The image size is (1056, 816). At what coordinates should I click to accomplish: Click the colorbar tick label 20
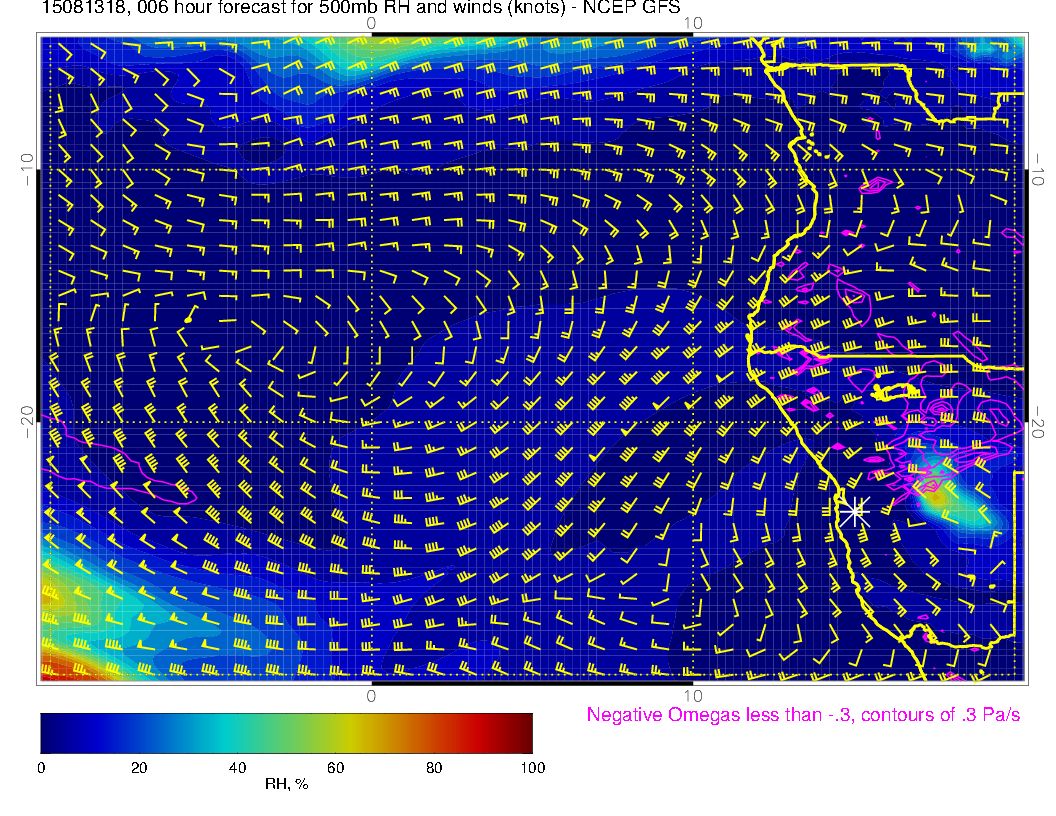click(139, 768)
